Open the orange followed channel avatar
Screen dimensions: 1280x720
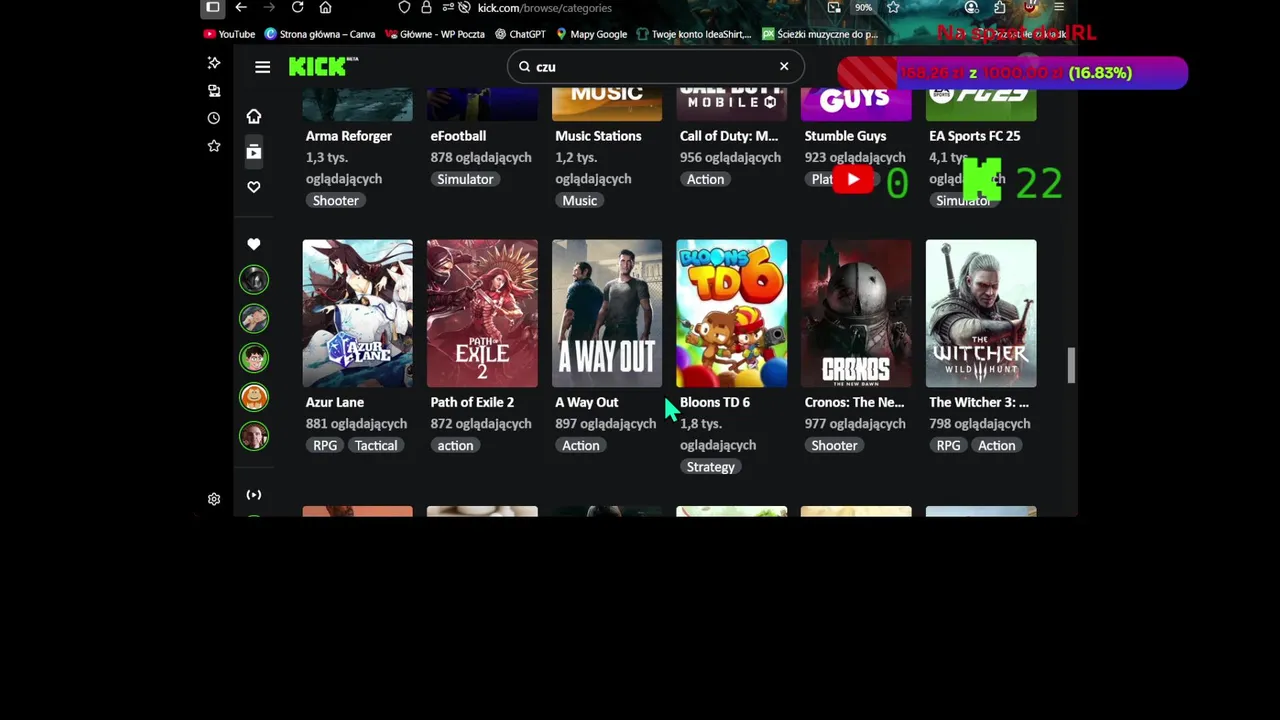(254, 397)
